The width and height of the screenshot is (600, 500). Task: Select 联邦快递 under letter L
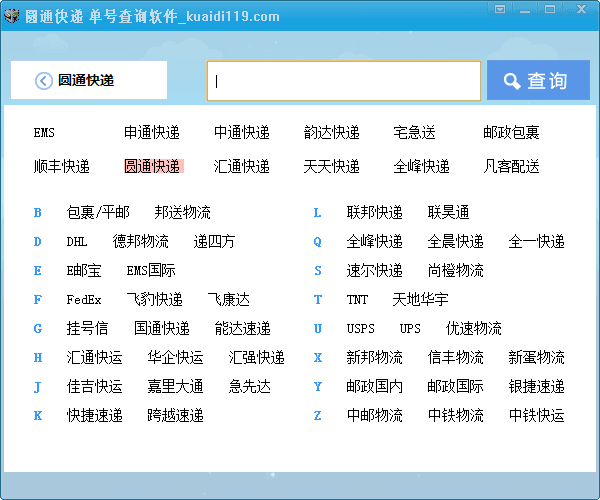(x=374, y=213)
